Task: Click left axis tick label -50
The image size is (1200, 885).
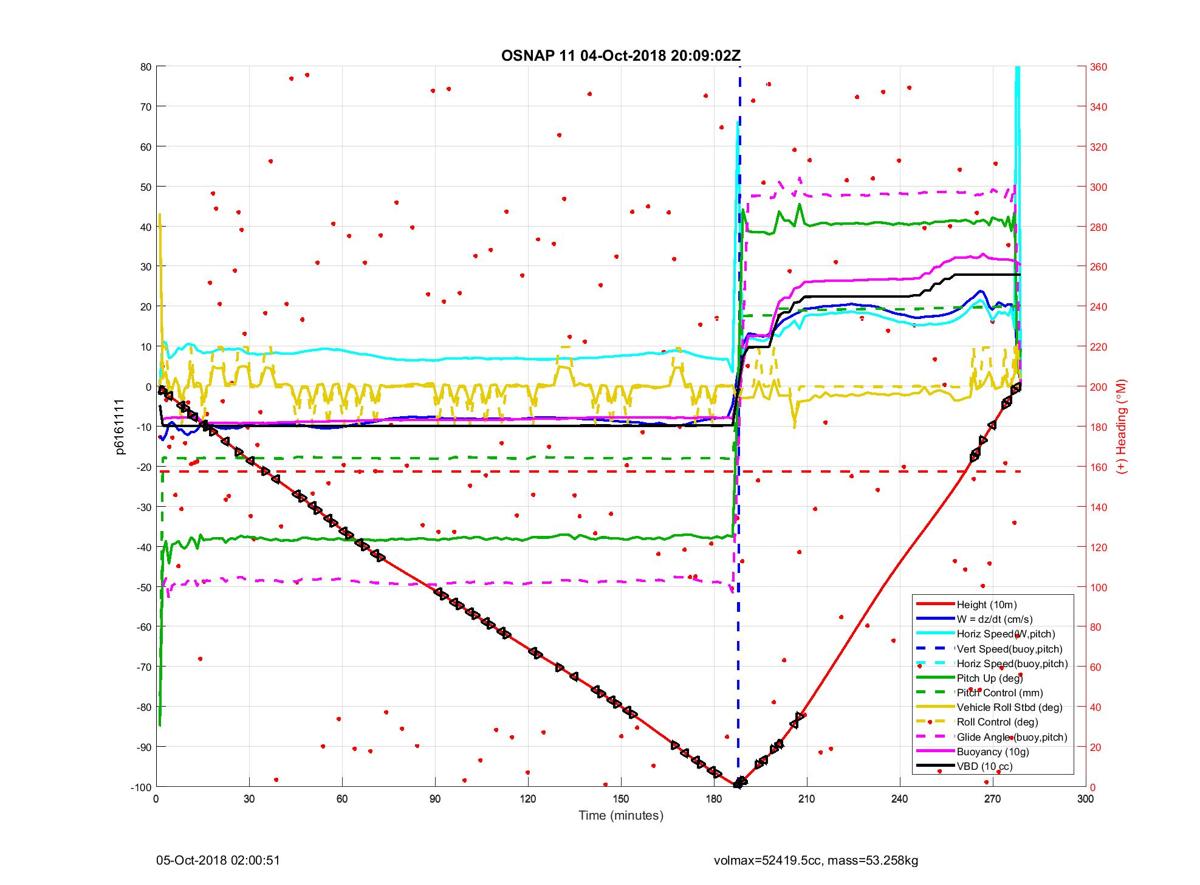Action: coord(142,587)
